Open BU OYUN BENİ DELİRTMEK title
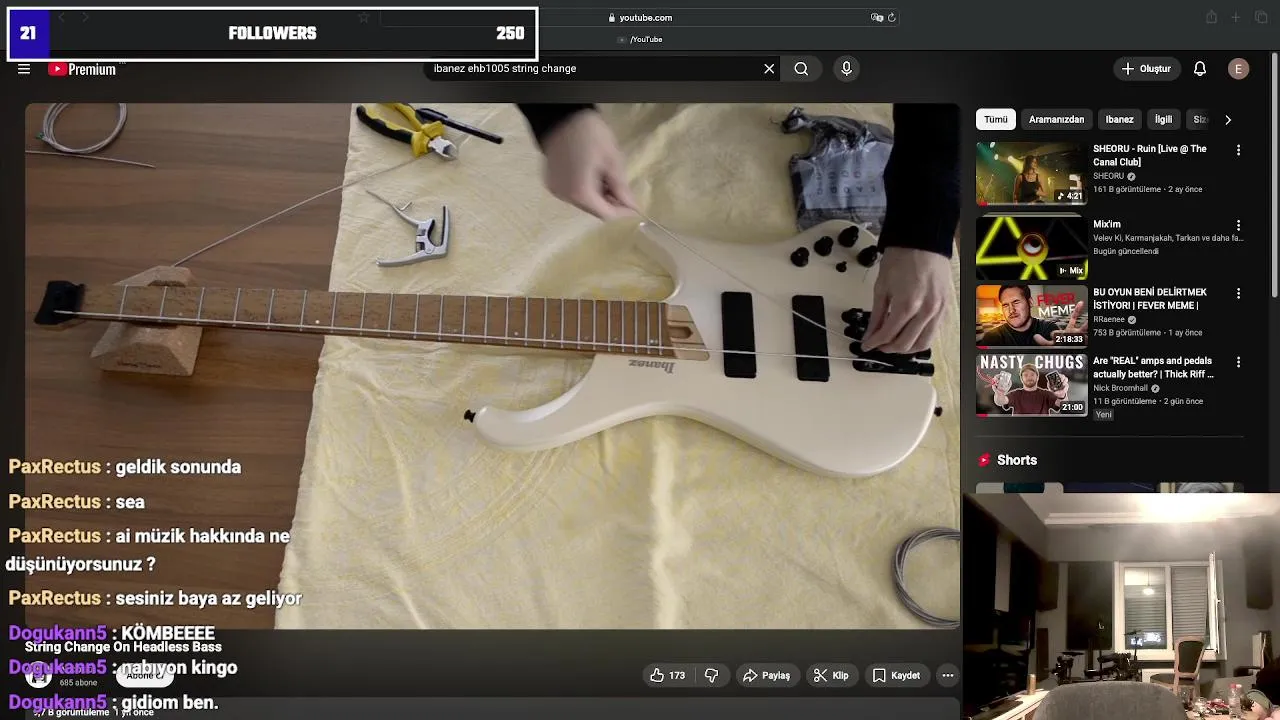1280x720 pixels. (1150, 298)
